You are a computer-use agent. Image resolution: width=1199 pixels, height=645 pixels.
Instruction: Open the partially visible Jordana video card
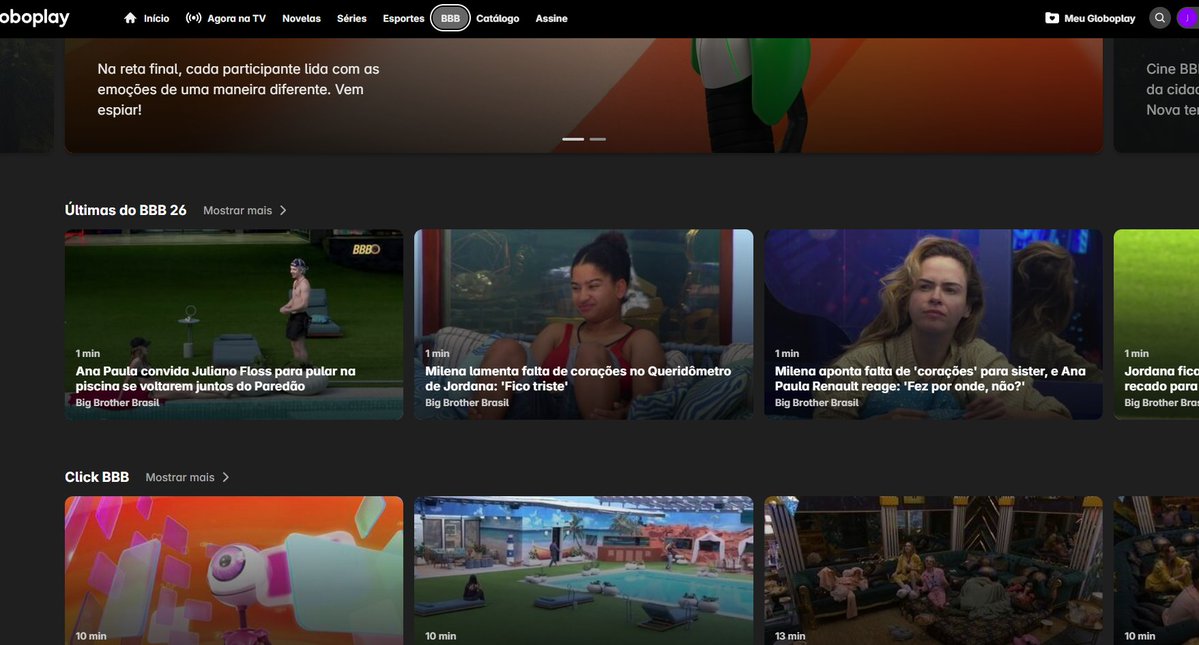(1156, 324)
